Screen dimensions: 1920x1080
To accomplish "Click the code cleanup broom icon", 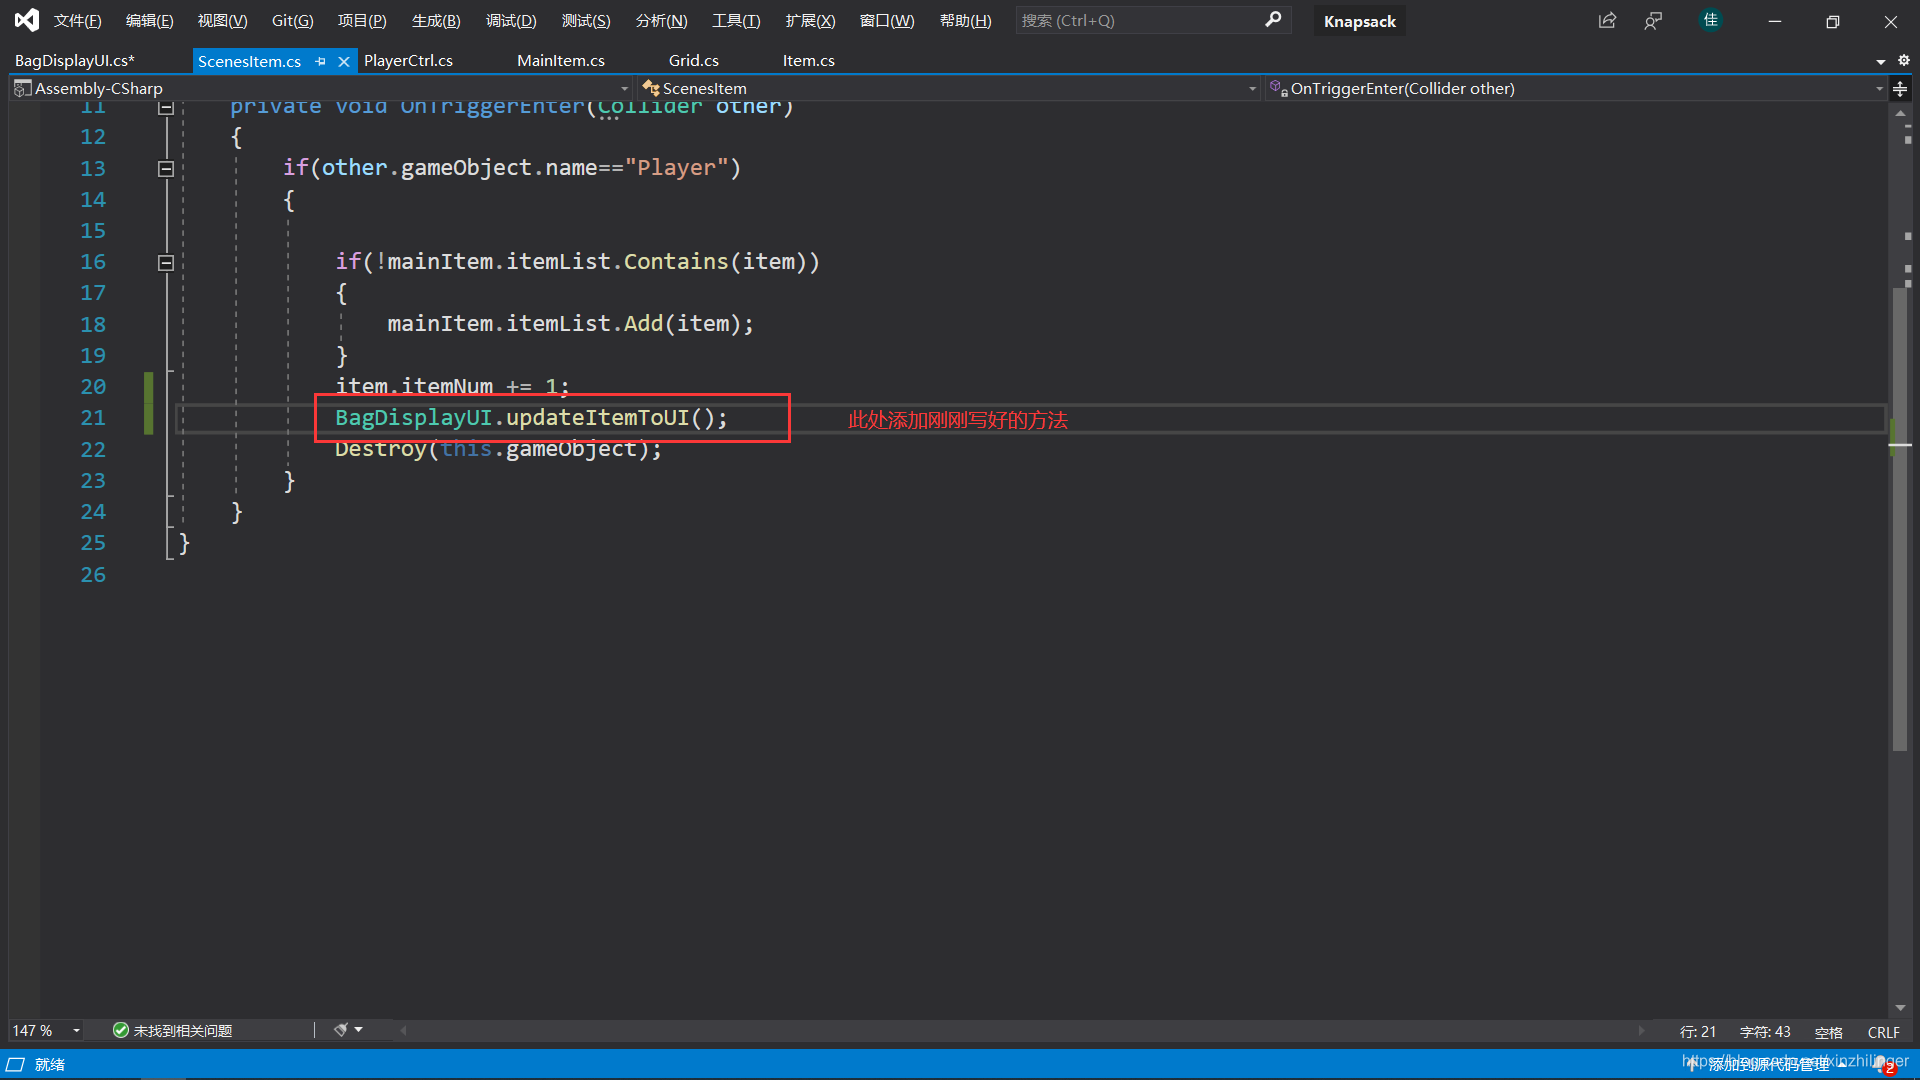I will [x=341, y=1030].
